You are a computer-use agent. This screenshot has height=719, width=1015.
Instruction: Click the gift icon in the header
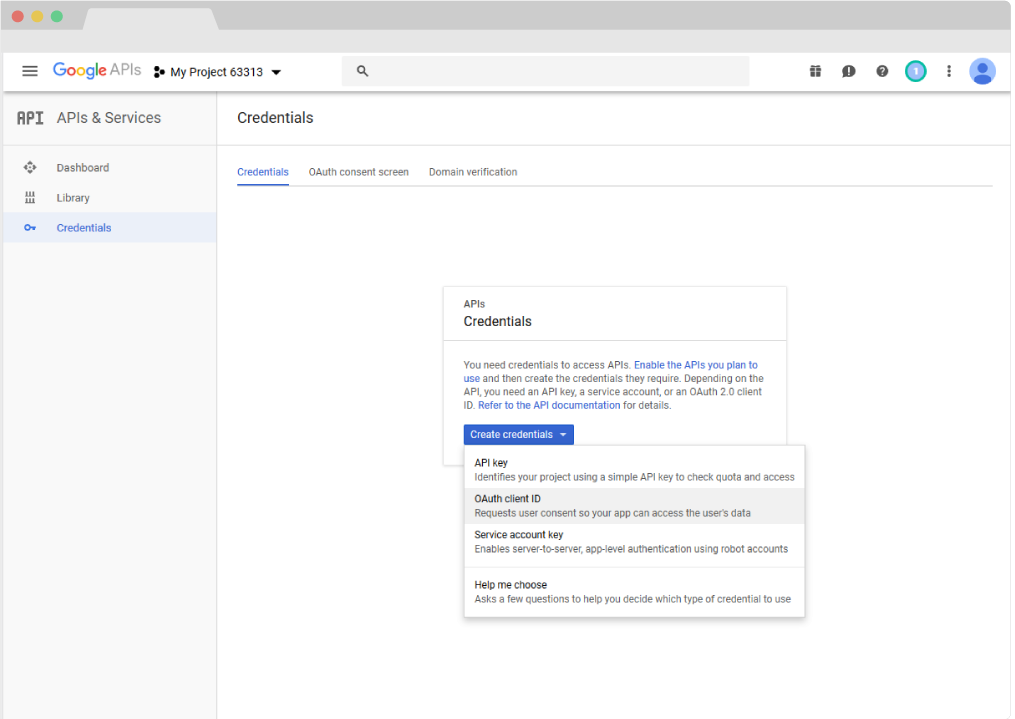(815, 71)
